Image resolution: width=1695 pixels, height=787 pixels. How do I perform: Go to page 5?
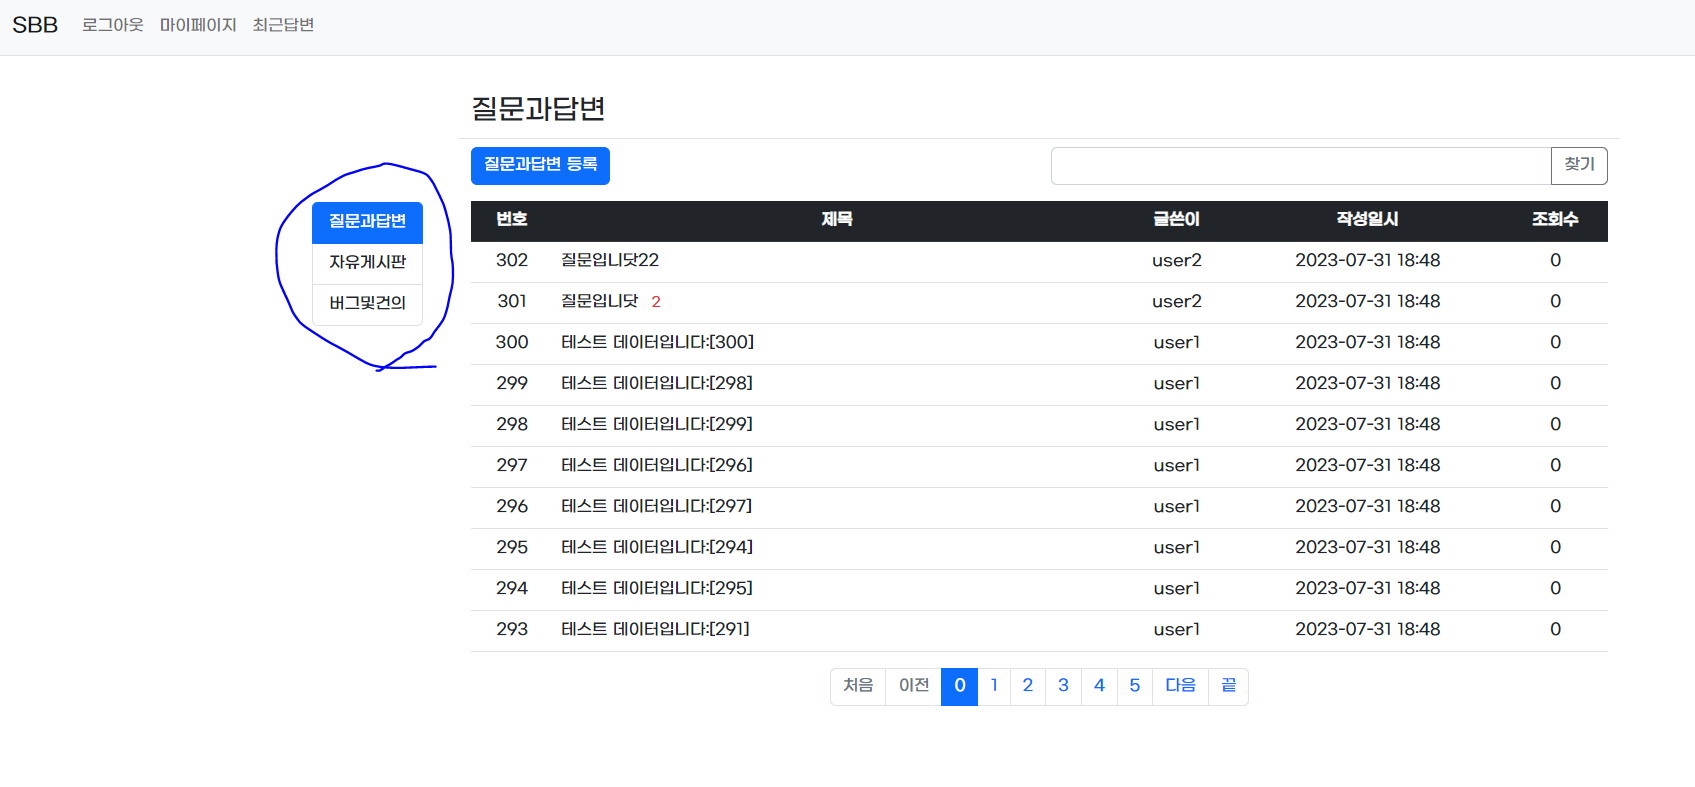click(x=1135, y=686)
